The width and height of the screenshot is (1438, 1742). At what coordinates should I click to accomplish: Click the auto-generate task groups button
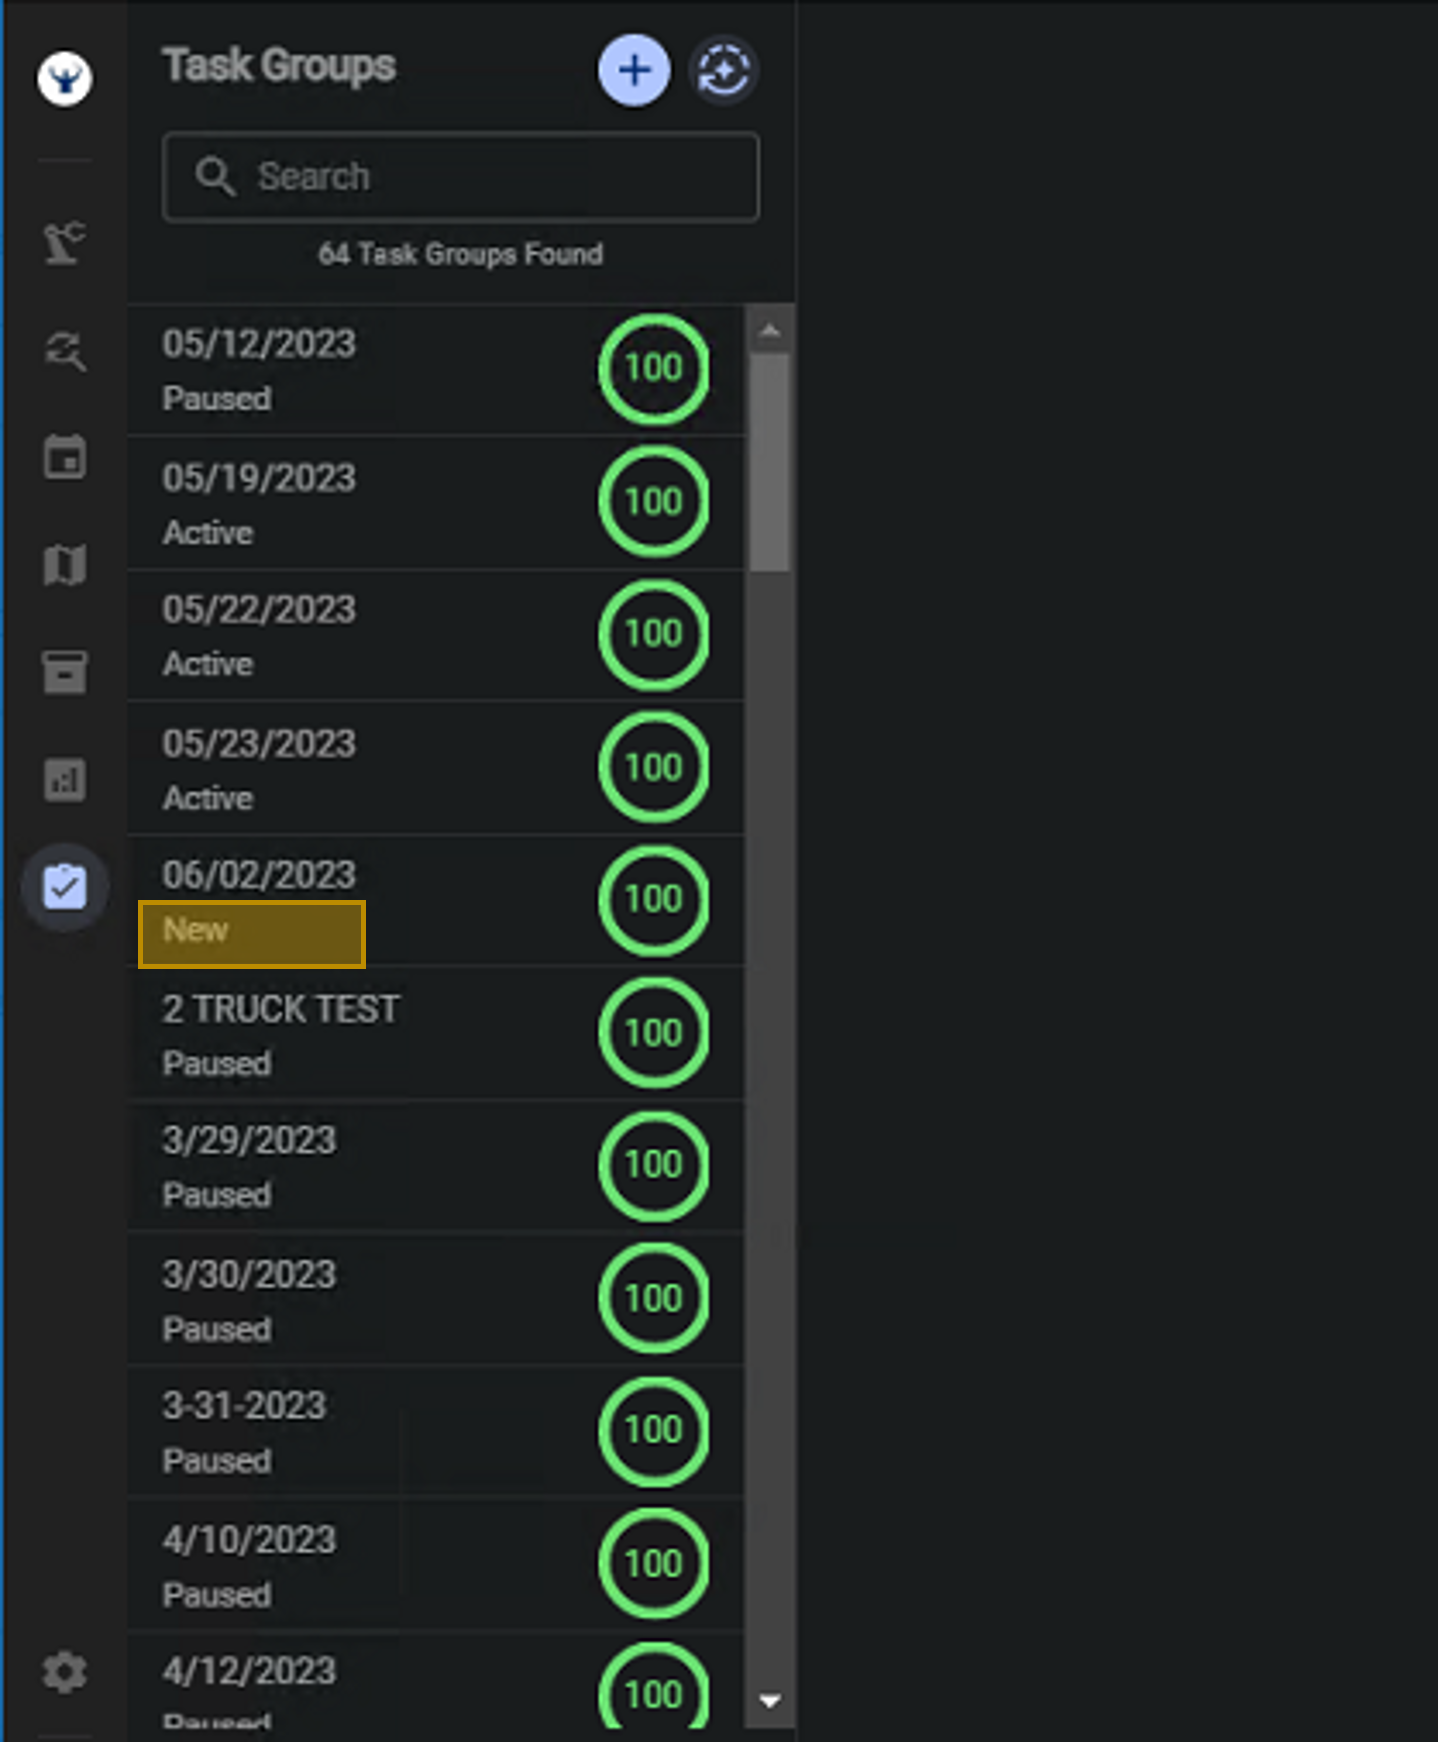pyautogui.click(x=723, y=70)
